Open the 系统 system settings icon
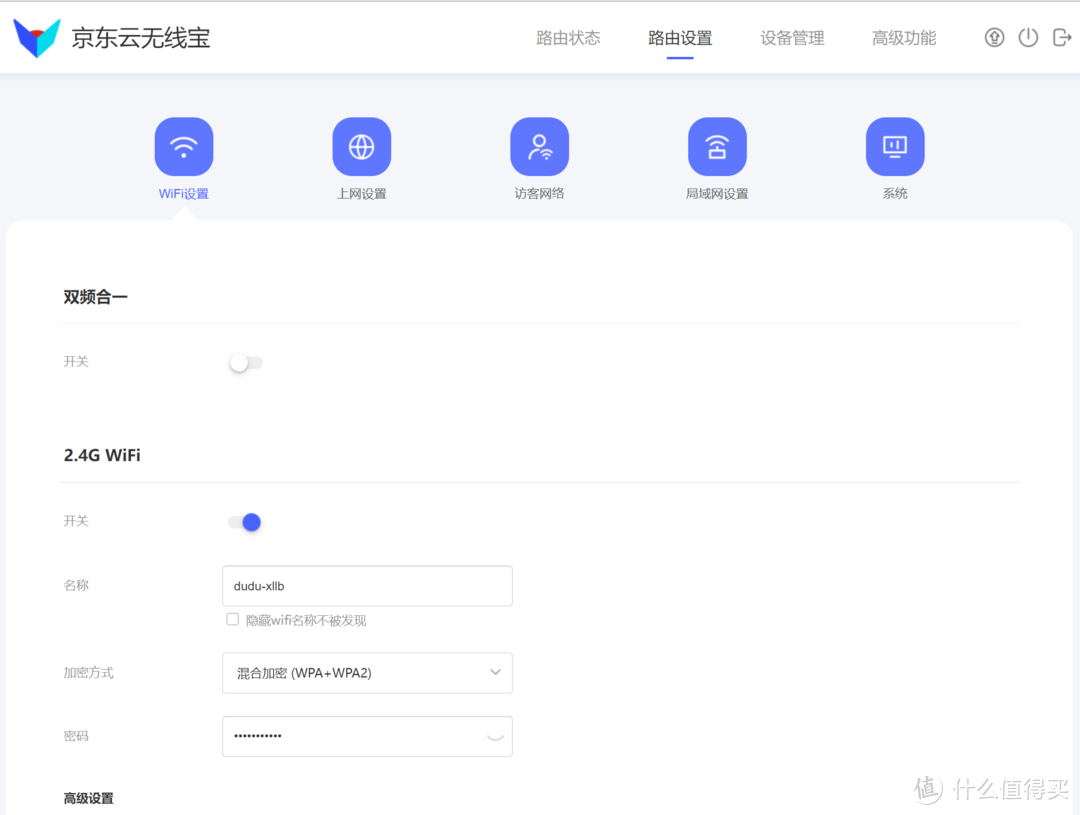 coord(895,146)
